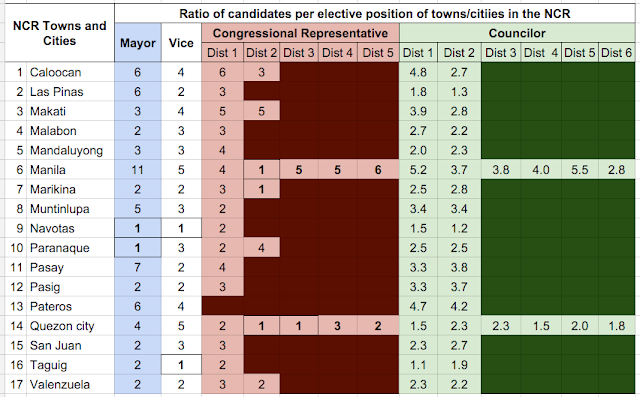The height and width of the screenshot is (397, 640).
Task: Click the Councilor header cell
Action: coord(517,33)
